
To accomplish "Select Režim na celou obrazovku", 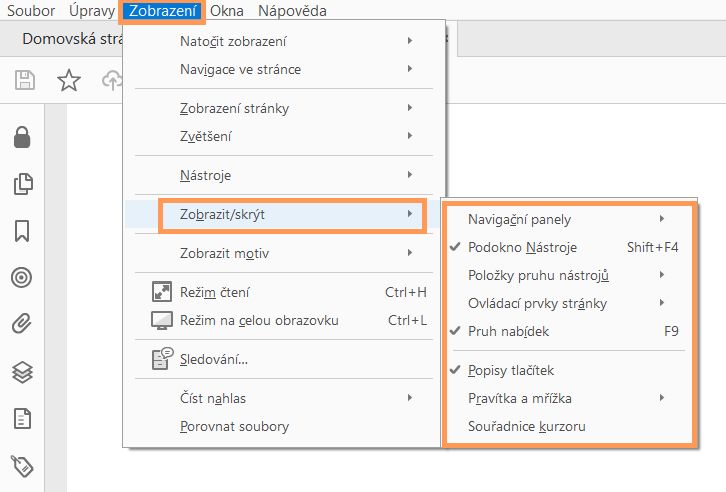I will coord(258,320).
